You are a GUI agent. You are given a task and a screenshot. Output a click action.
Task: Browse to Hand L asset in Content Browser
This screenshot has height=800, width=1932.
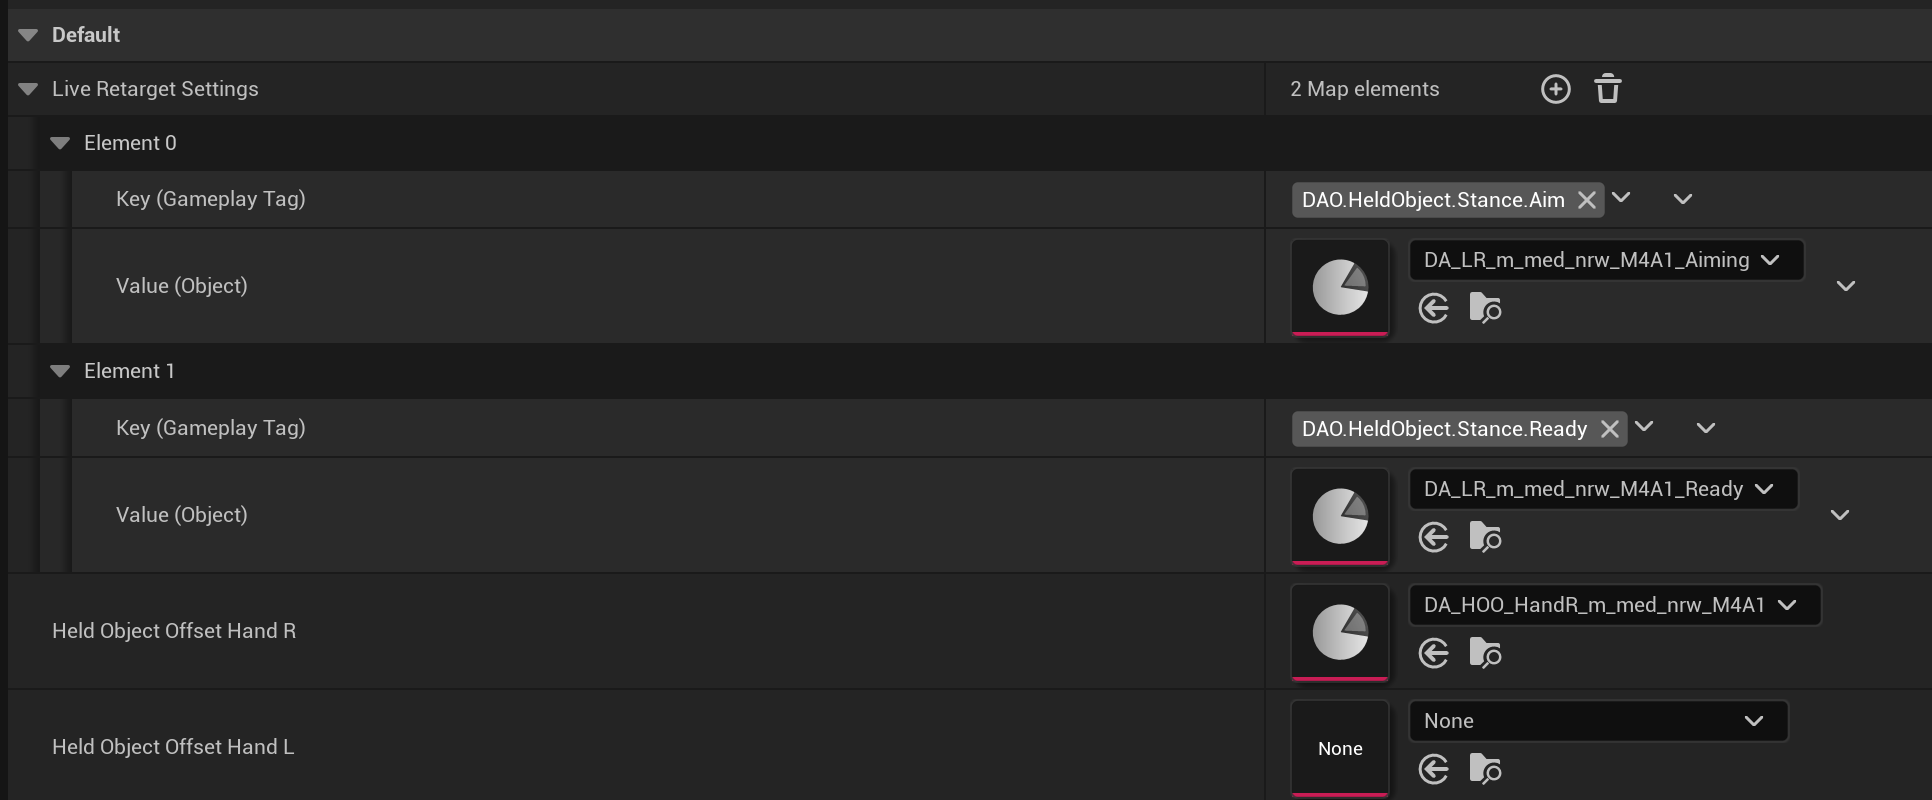[x=1485, y=769]
